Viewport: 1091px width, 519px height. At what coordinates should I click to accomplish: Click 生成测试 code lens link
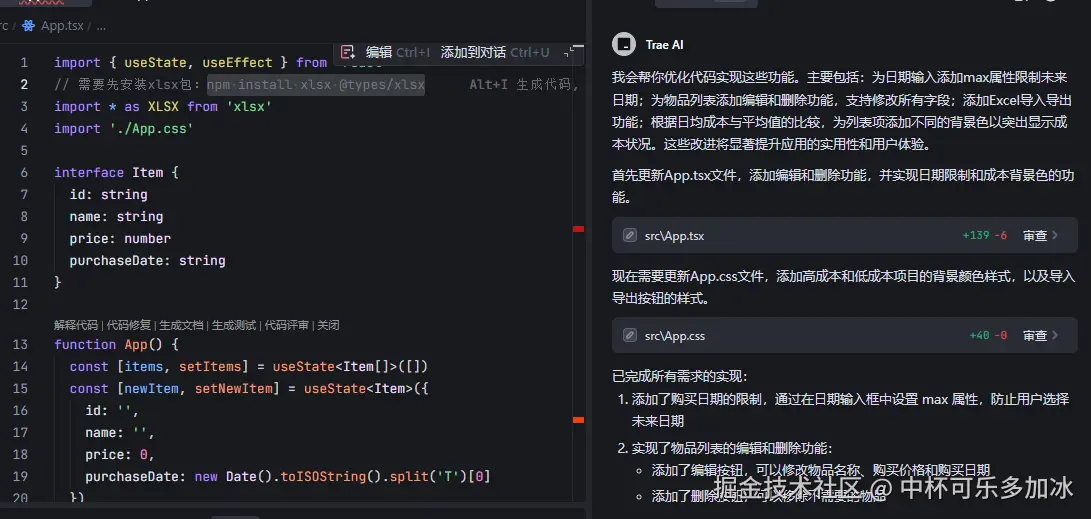coord(234,325)
